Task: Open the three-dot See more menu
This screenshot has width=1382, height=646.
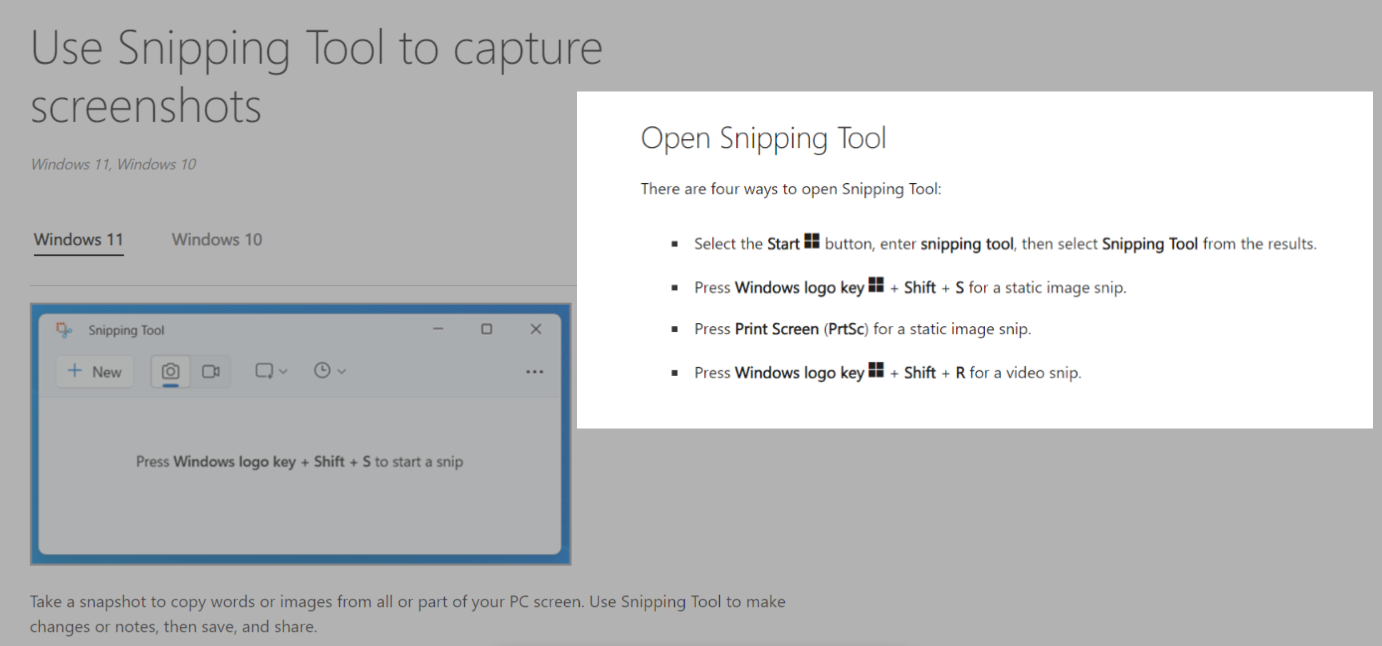Action: point(535,372)
